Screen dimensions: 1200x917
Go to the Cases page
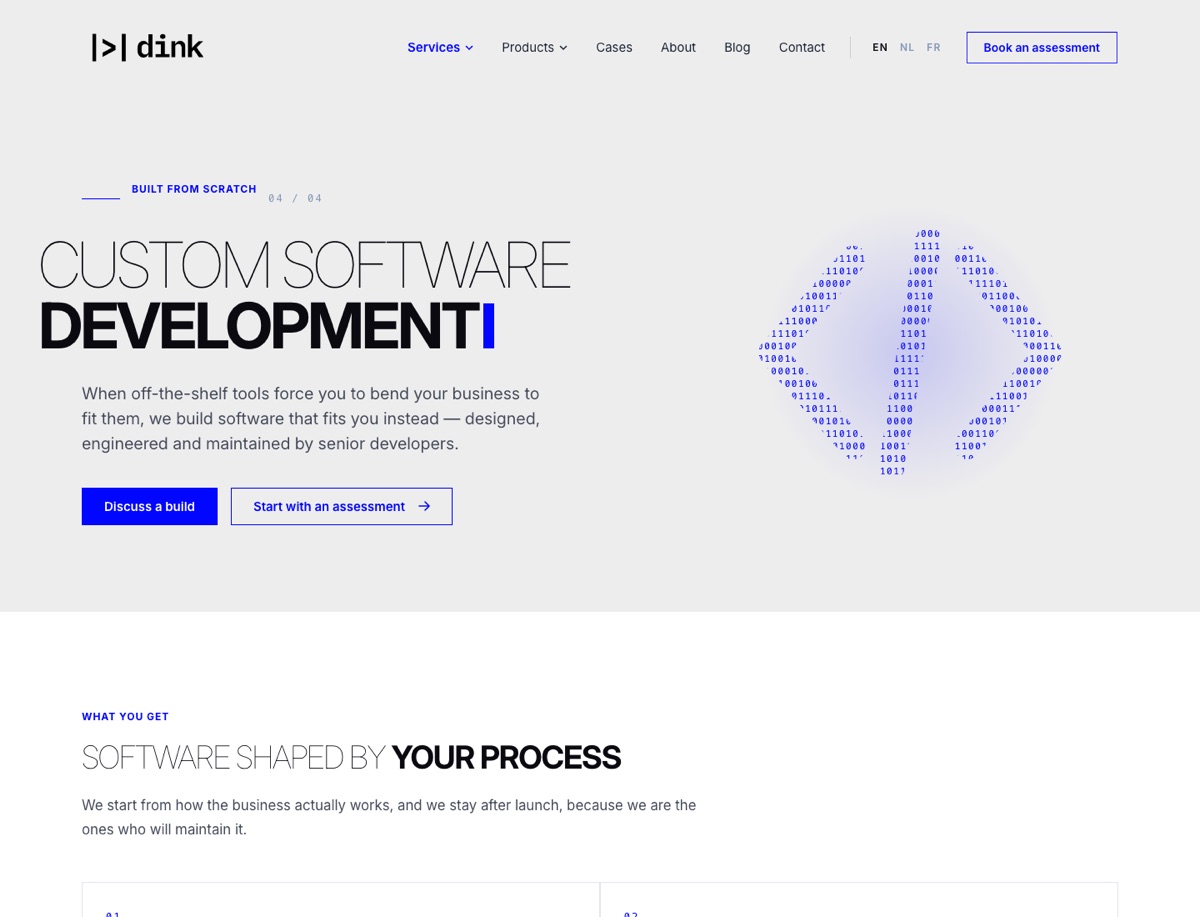pyautogui.click(x=614, y=47)
